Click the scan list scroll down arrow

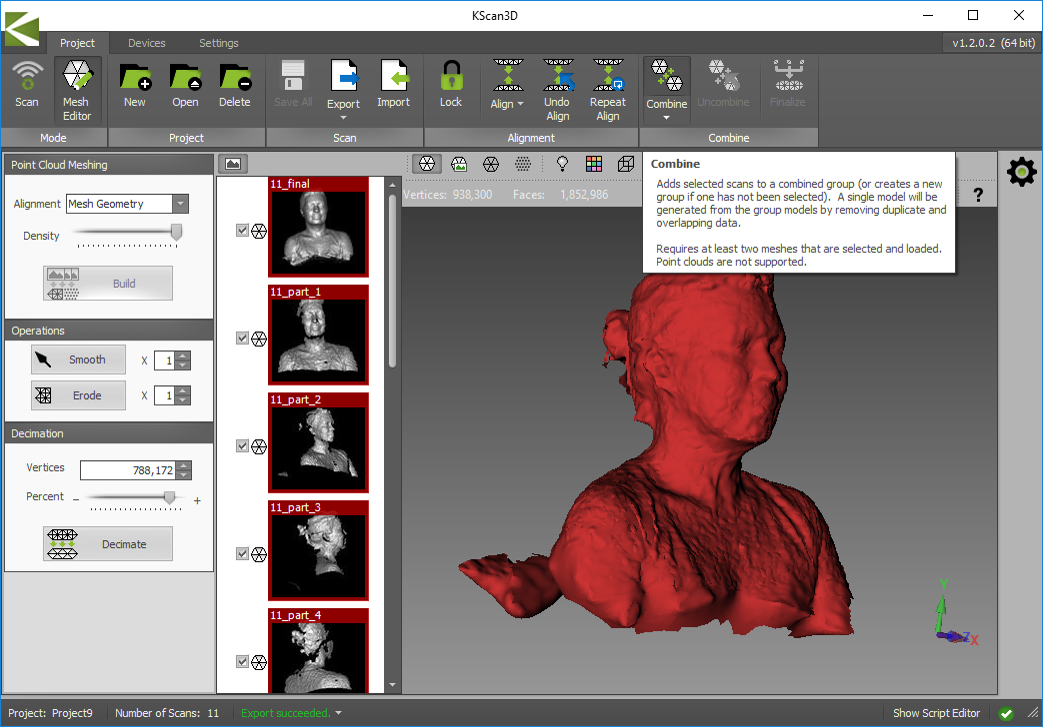tap(392, 684)
